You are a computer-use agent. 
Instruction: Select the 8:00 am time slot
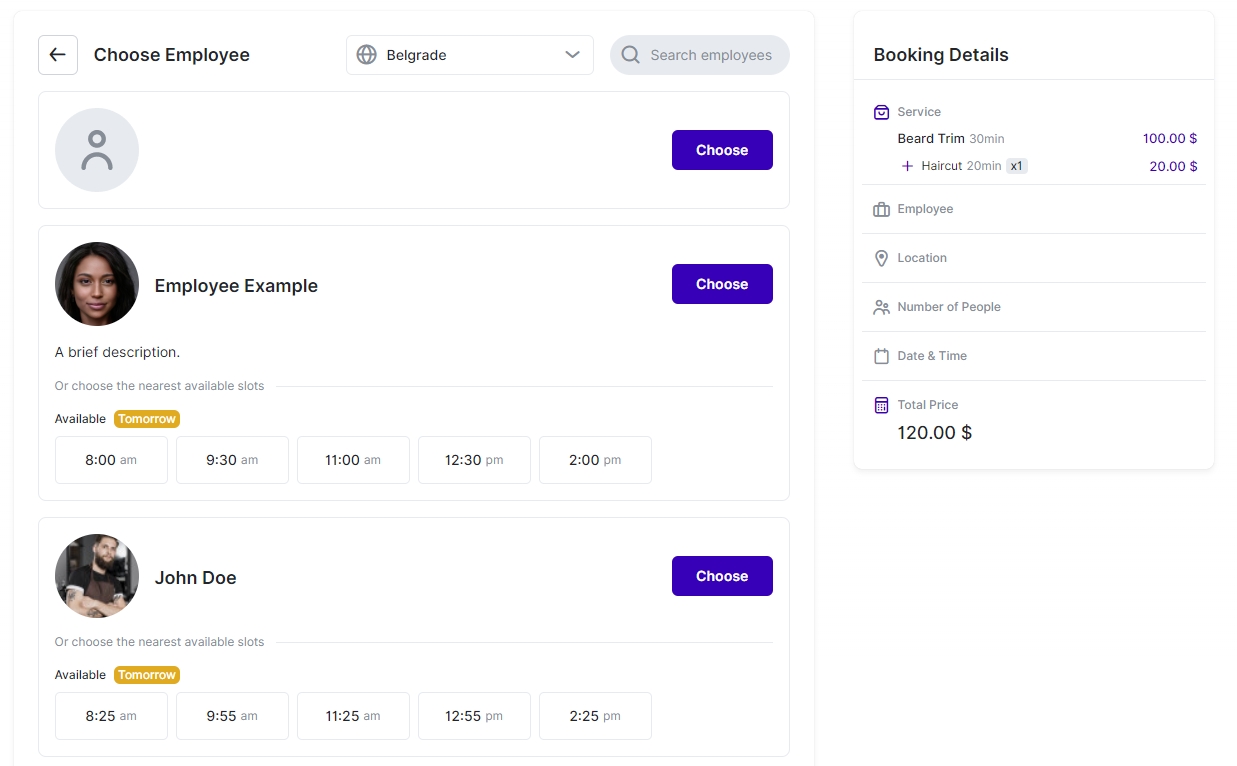111,460
